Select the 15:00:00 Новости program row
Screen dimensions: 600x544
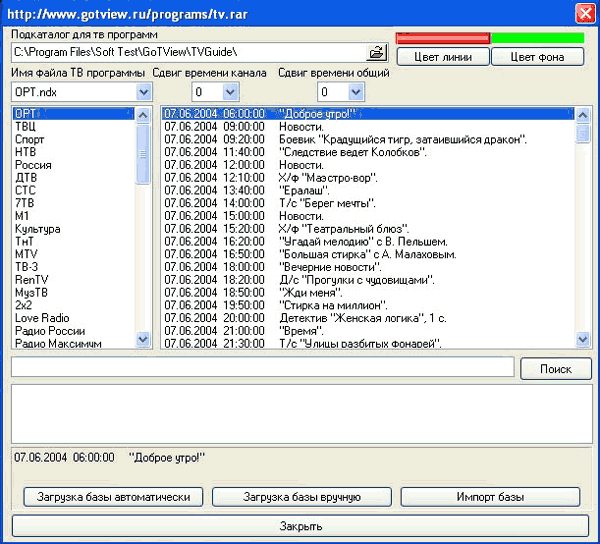[x=368, y=216]
